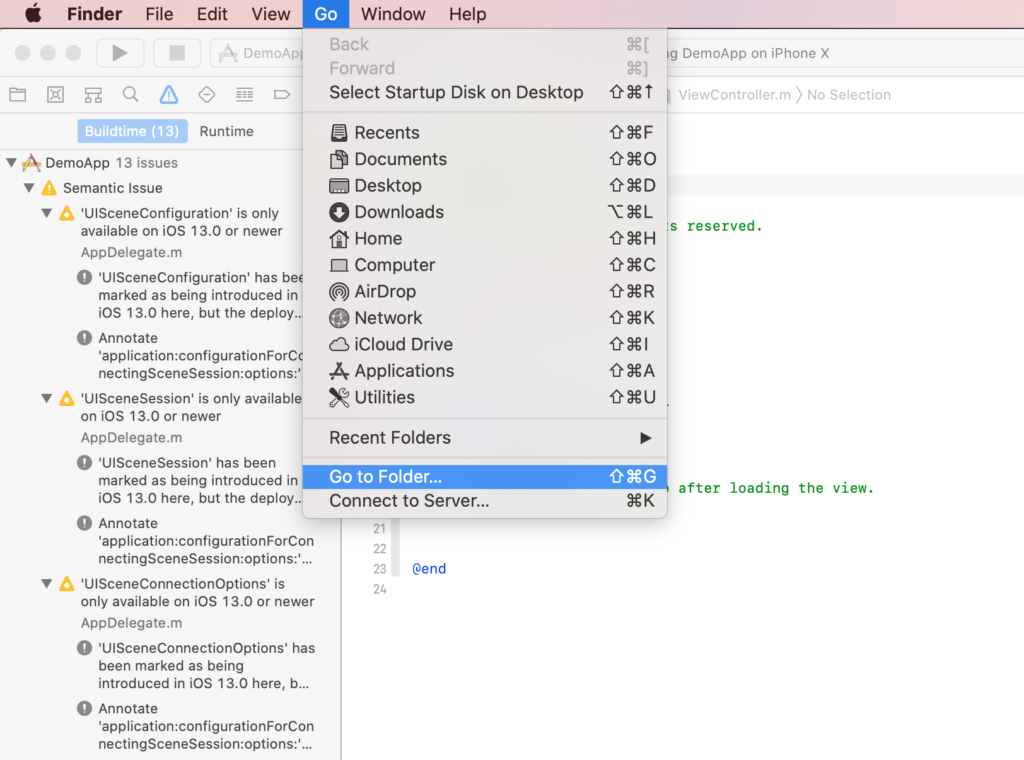
Task: Open the Edit menu
Action: point(212,14)
